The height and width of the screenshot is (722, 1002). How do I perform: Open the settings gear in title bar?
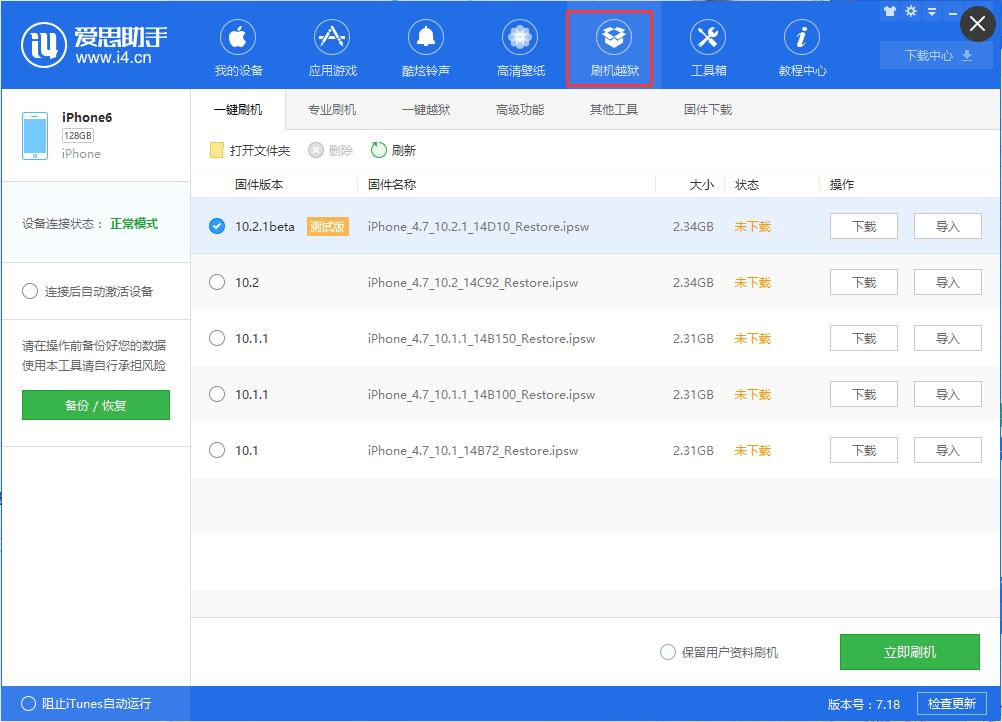pos(910,12)
